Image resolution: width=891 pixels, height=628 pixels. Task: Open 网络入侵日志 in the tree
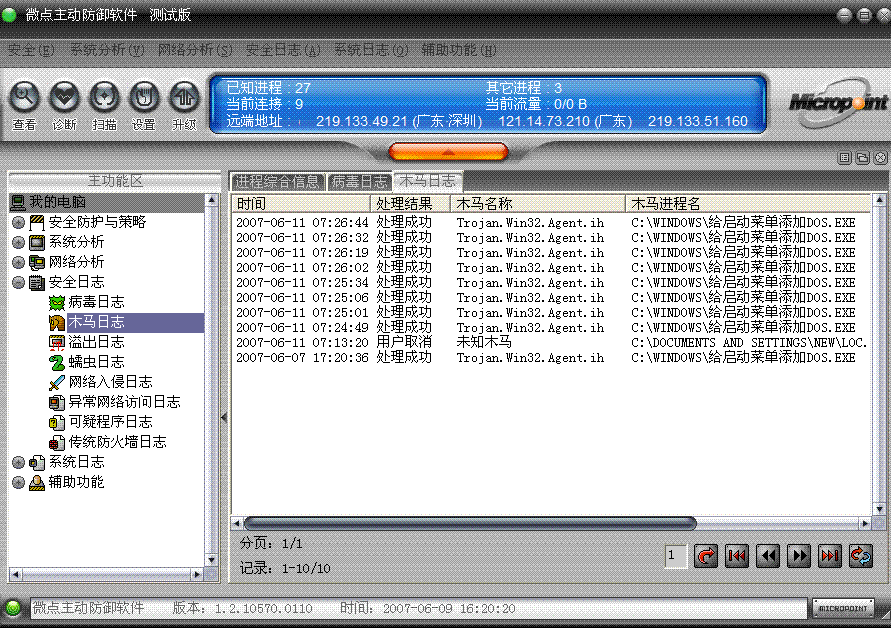(x=110, y=382)
